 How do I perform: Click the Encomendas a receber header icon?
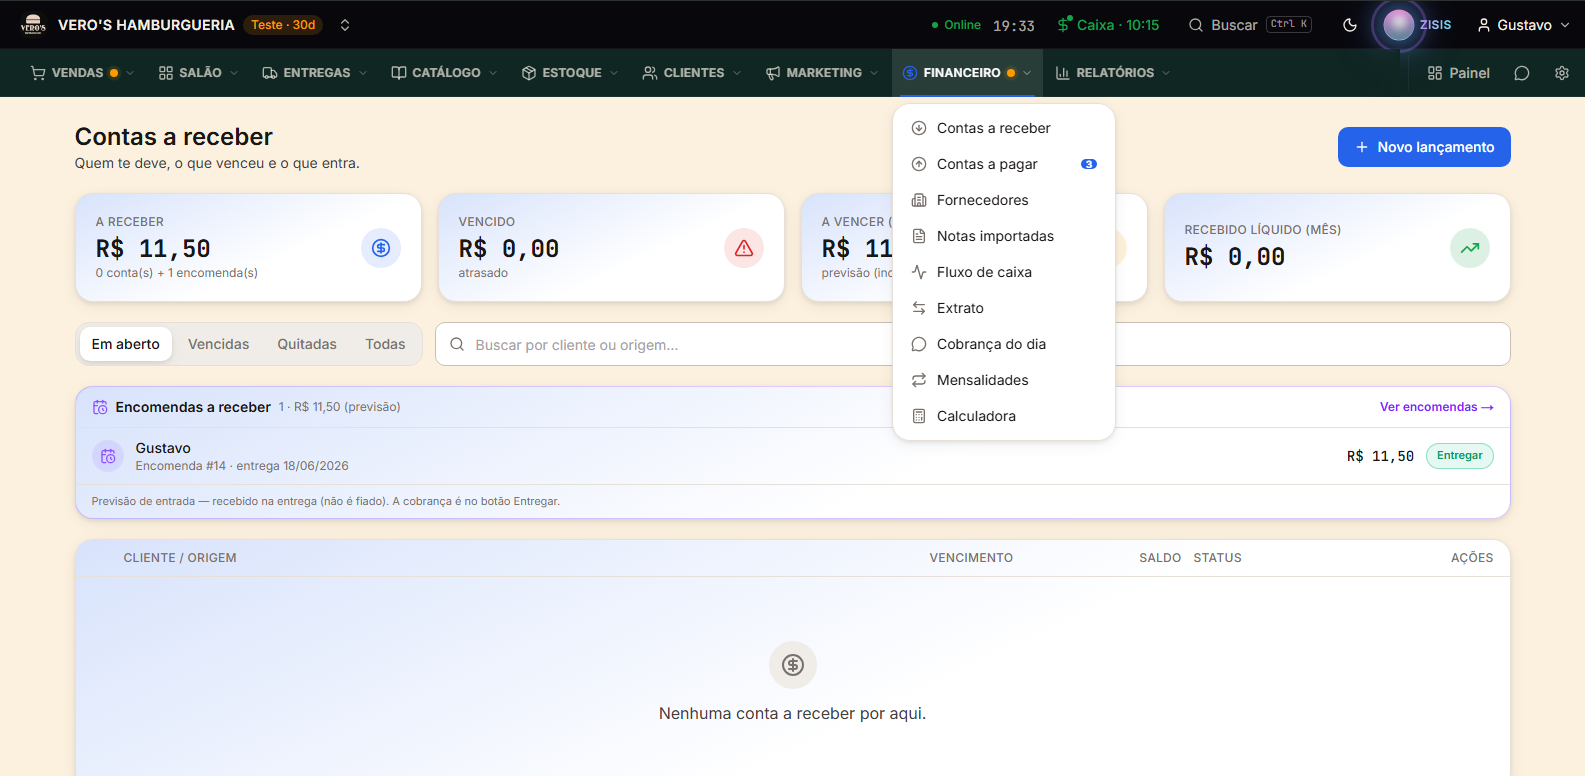tap(100, 407)
